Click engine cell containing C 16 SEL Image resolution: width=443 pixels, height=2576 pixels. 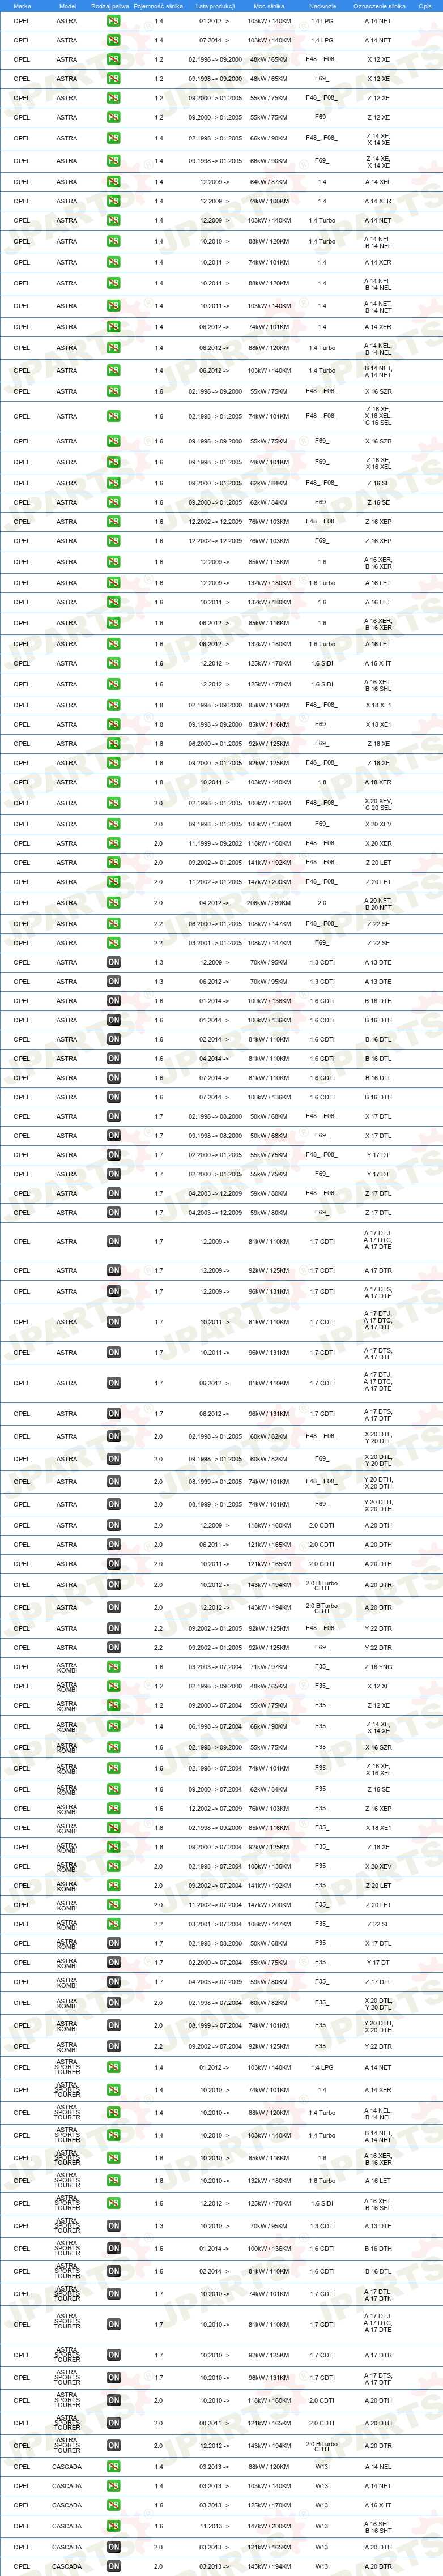[x=379, y=416]
